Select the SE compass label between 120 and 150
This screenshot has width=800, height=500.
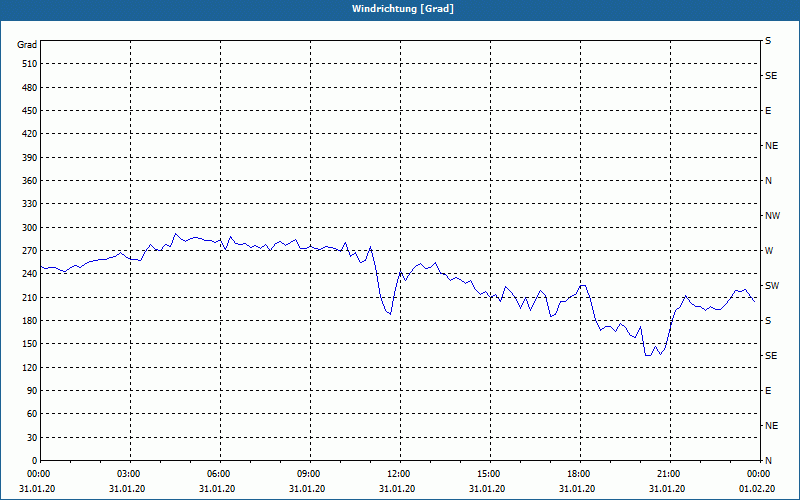[x=771, y=356]
